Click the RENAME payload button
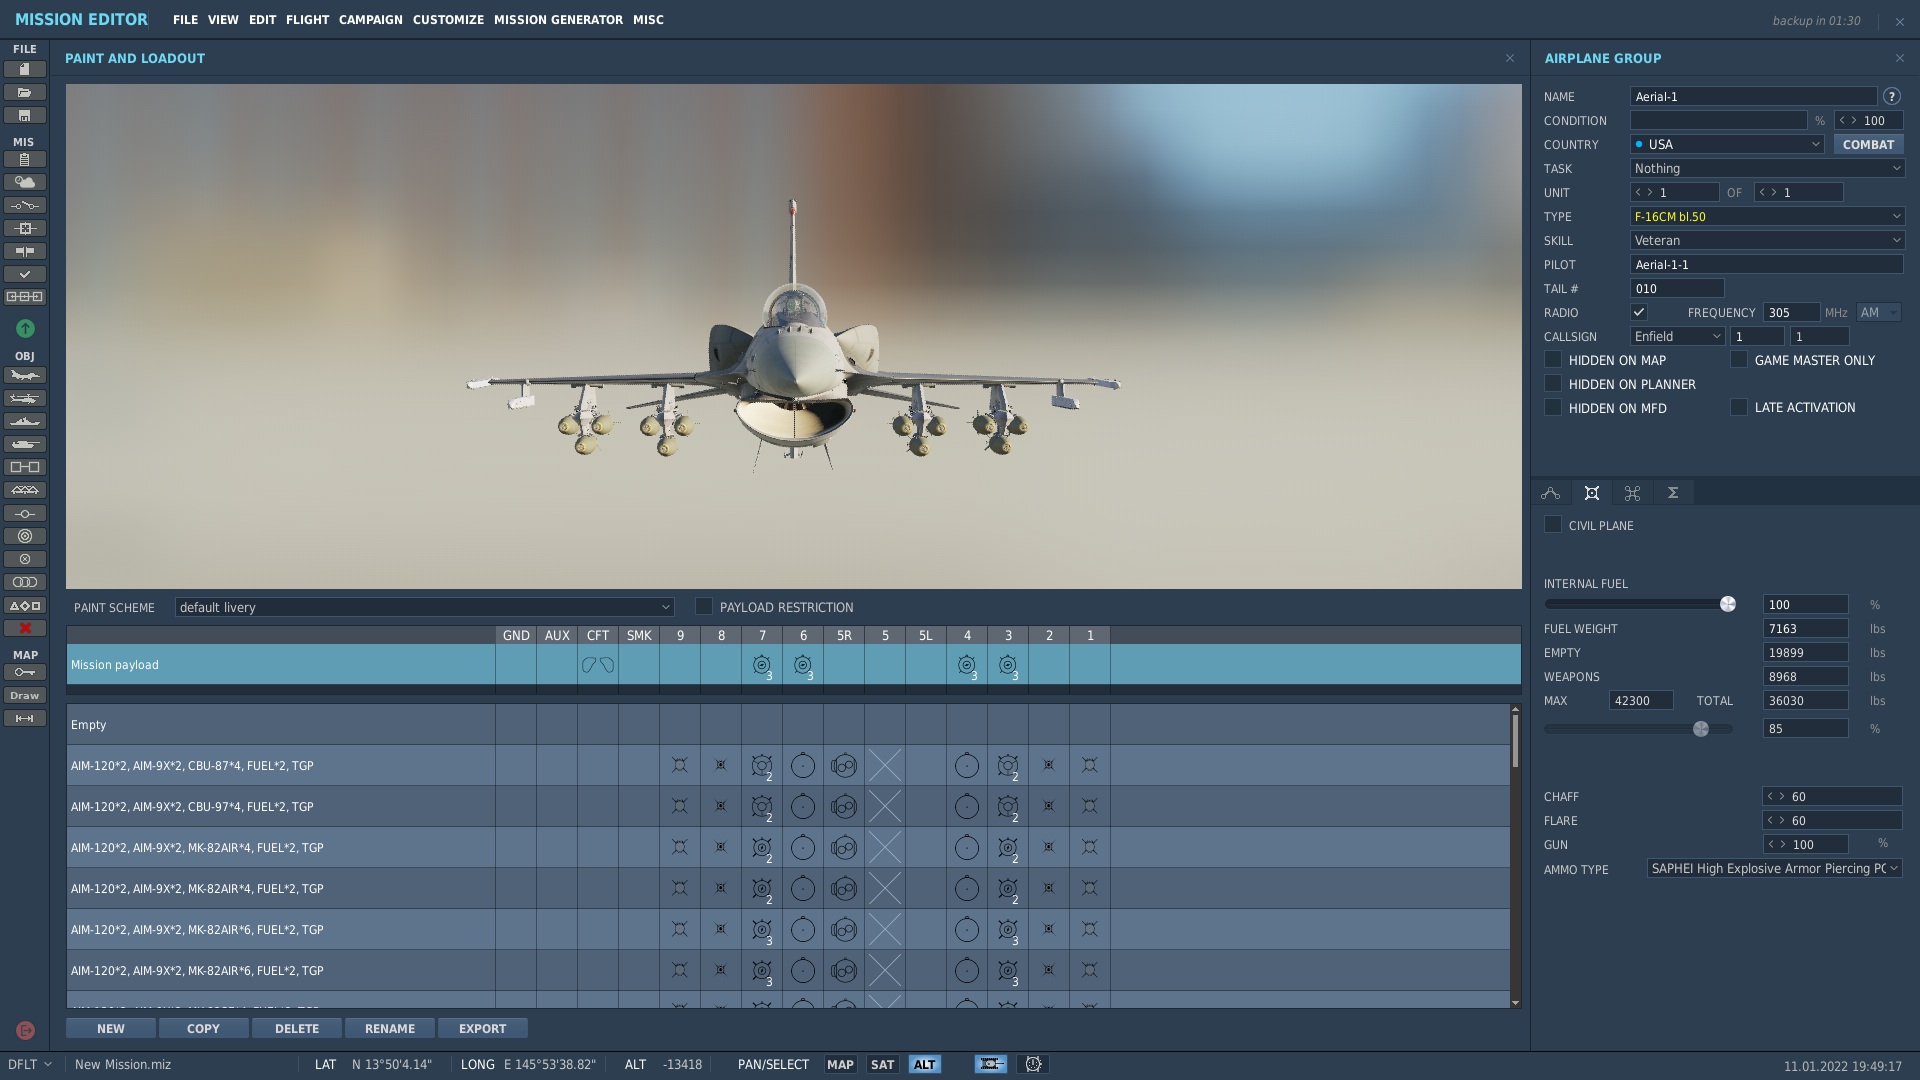This screenshot has width=1920, height=1080. [x=390, y=1028]
